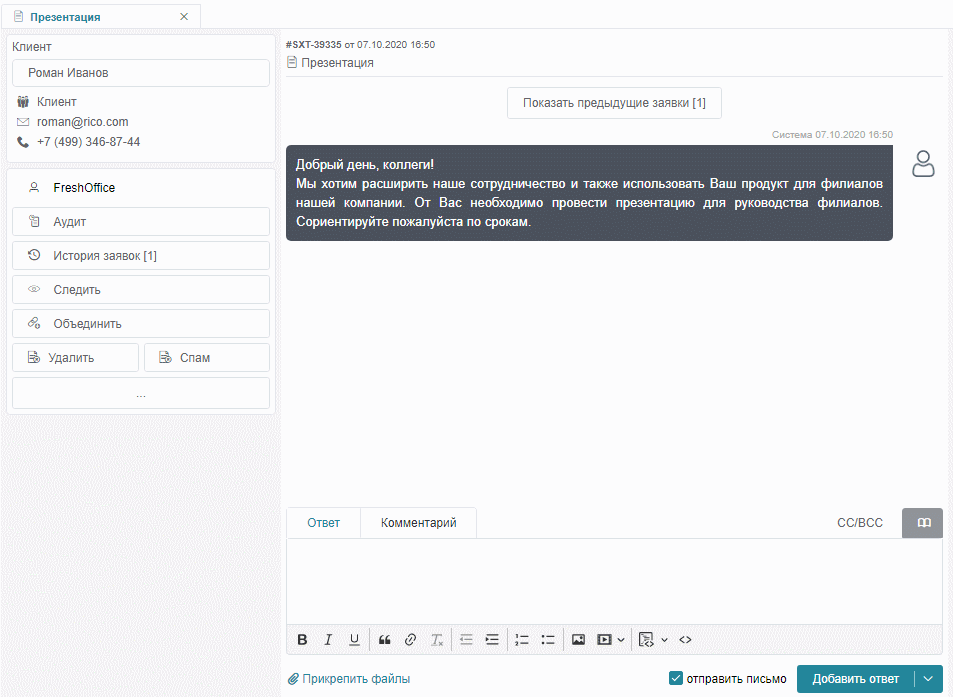Click the envelope icon beside the email
The image size is (953, 697).
coord(23,122)
